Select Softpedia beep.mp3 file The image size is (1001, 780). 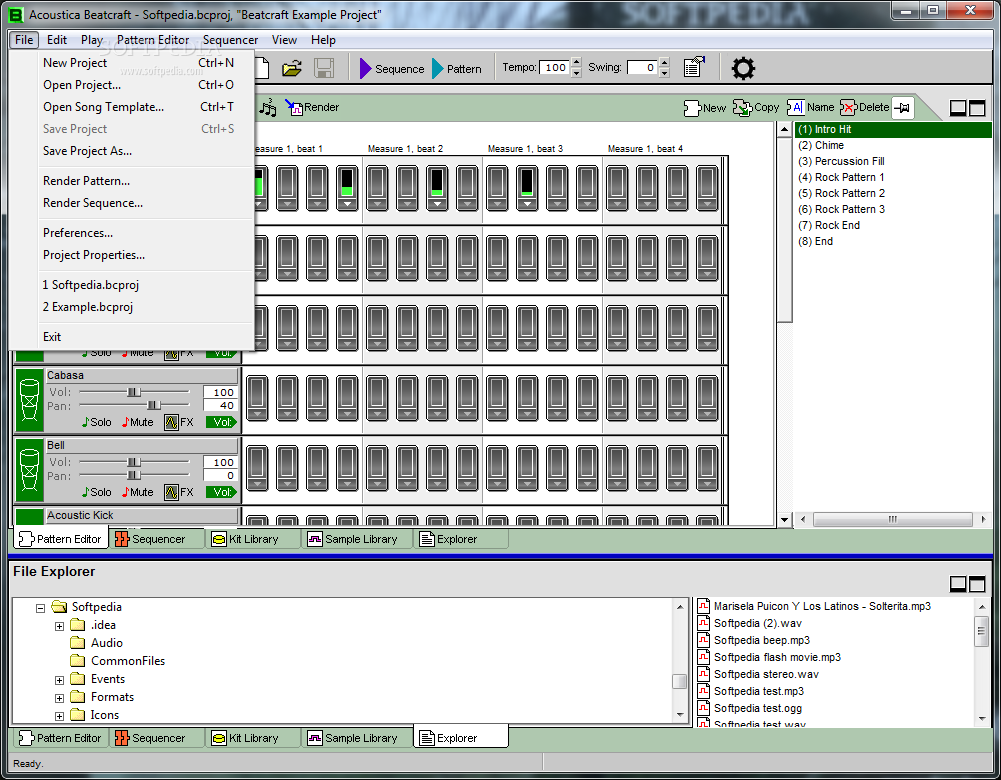(762, 640)
